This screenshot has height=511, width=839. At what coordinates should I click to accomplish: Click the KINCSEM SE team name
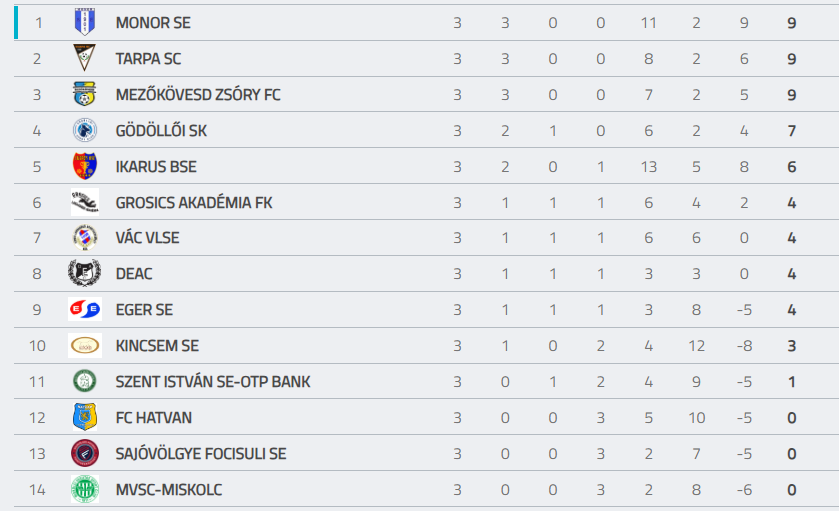tap(157, 346)
